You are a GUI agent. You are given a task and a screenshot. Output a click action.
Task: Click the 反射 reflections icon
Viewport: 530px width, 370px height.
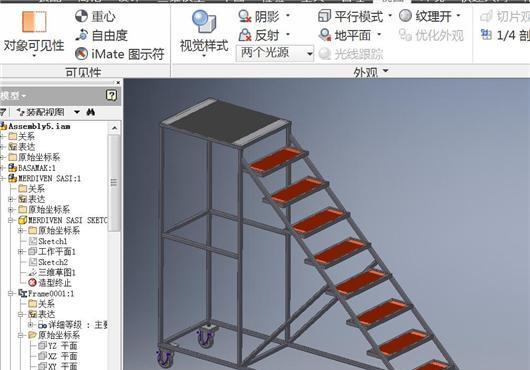pyautogui.click(x=244, y=35)
